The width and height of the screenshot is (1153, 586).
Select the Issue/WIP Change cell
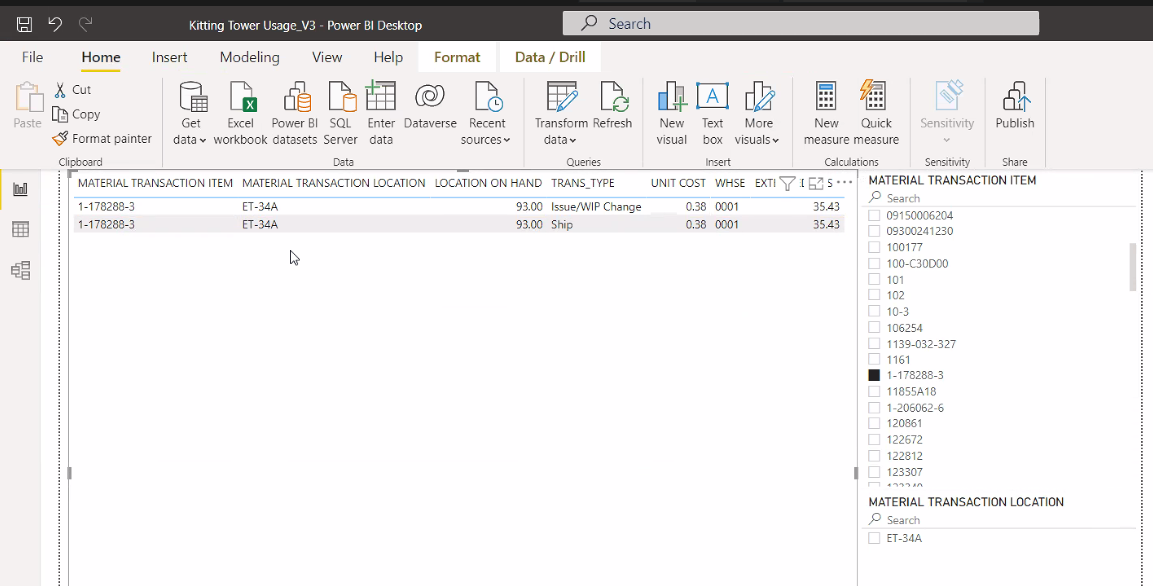(x=596, y=207)
